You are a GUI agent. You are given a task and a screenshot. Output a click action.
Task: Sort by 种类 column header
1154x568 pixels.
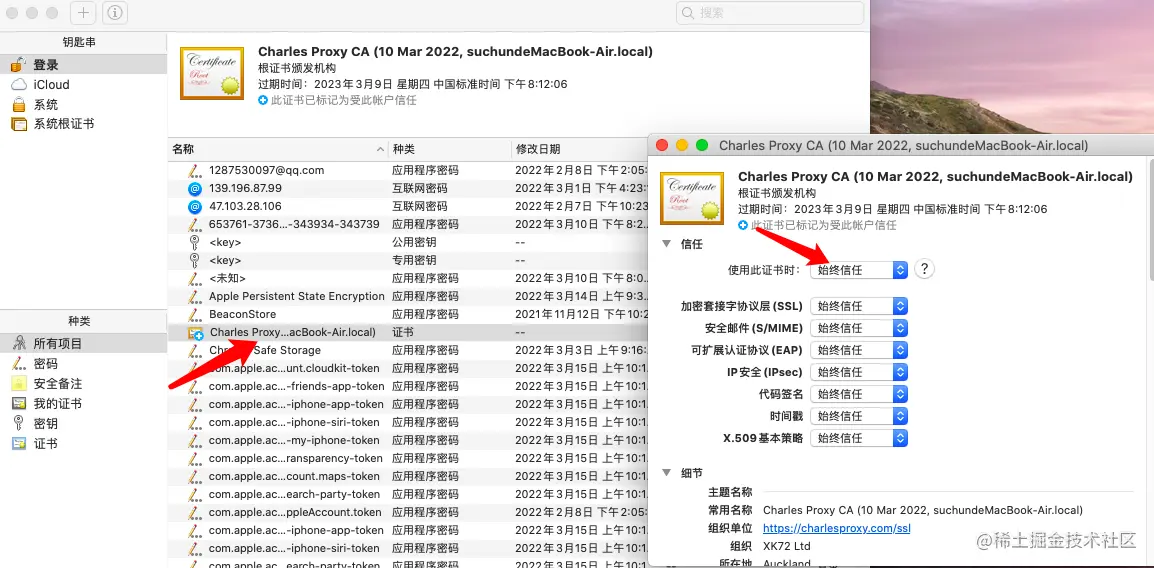point(449,149)
